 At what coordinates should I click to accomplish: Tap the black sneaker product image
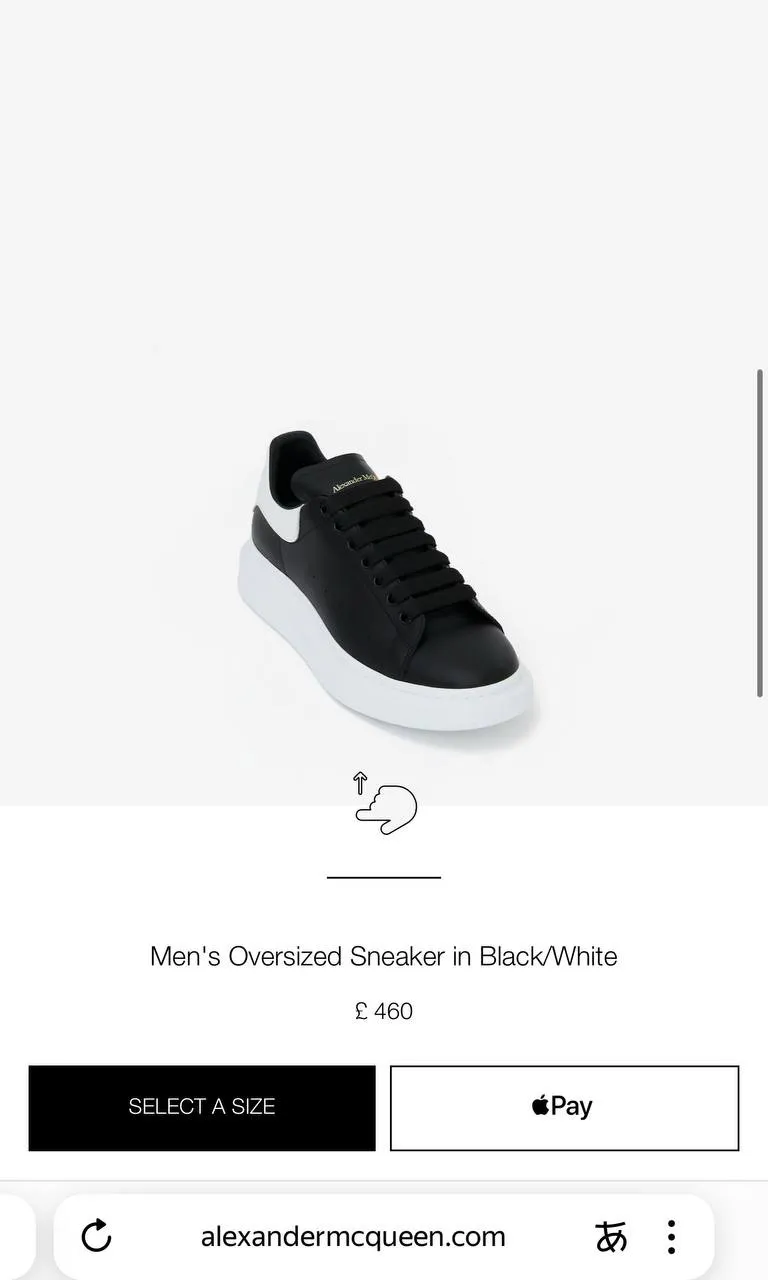tap(385, 580)
